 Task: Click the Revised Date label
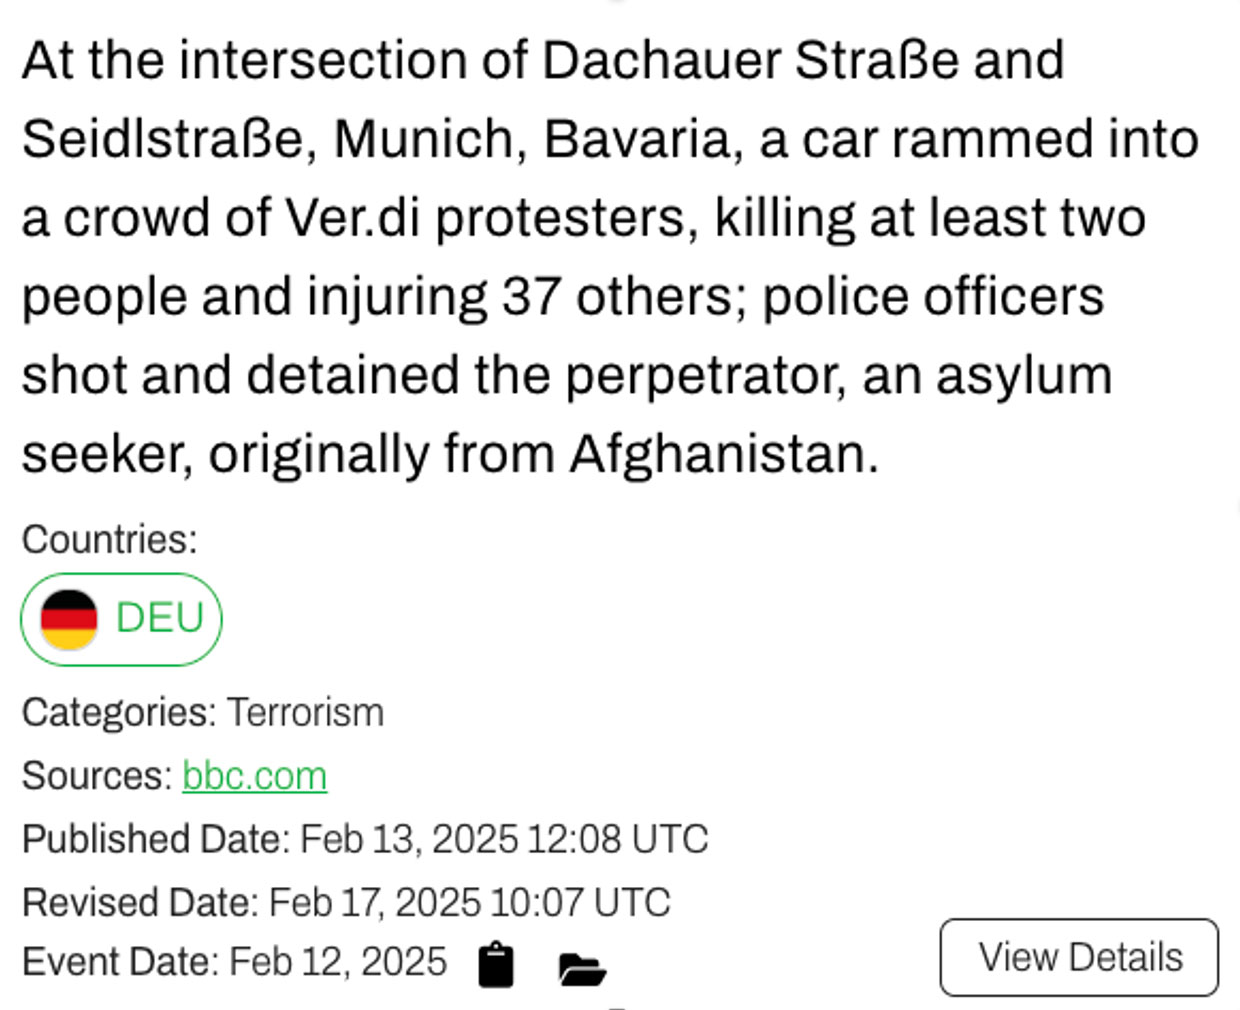click(139, 902)
